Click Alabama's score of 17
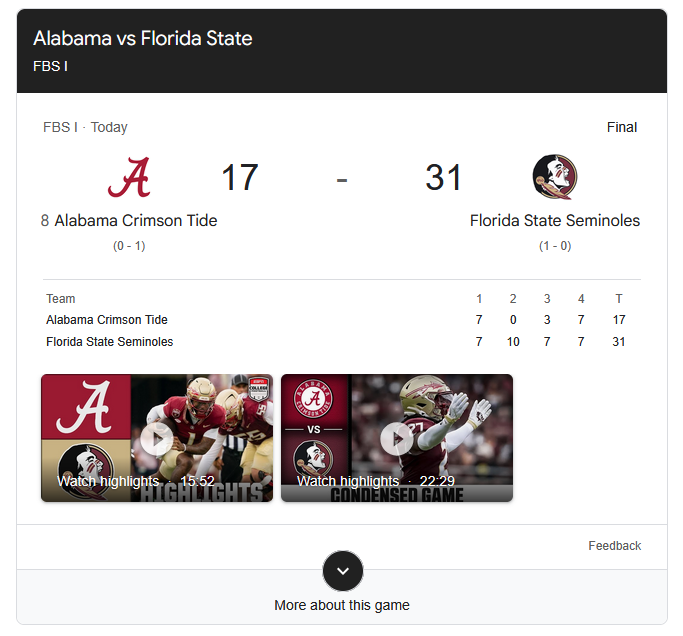Viewport: 683px width, 636px height. tap(240, 177)
